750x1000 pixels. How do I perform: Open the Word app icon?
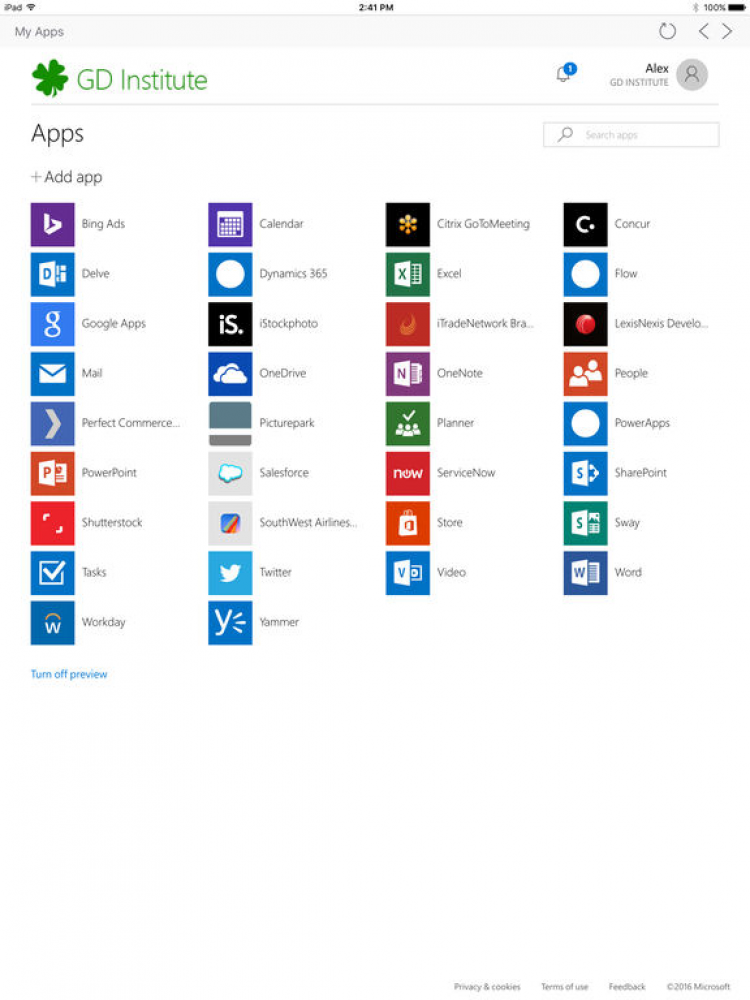(x=585, y=572)
